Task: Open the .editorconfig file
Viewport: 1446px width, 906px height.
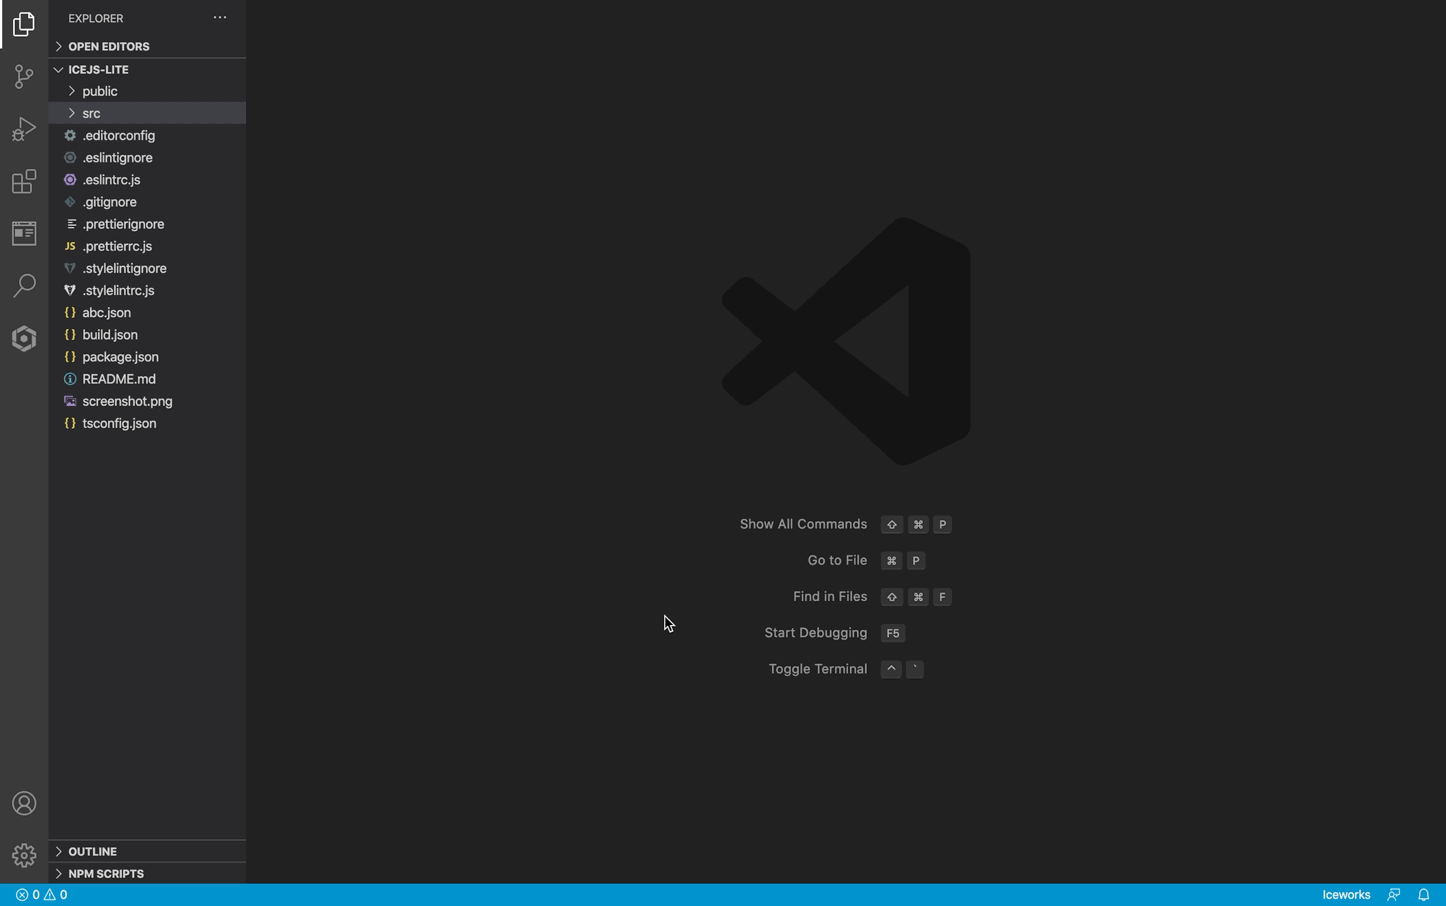Action: [147, 136]
